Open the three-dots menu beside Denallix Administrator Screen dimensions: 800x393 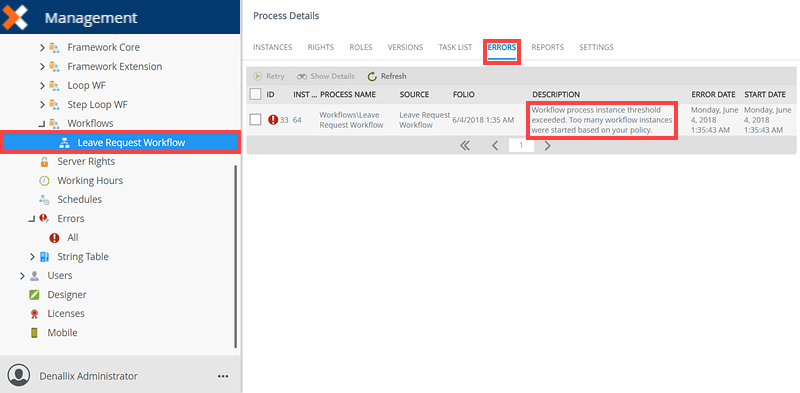pos(223,376)
